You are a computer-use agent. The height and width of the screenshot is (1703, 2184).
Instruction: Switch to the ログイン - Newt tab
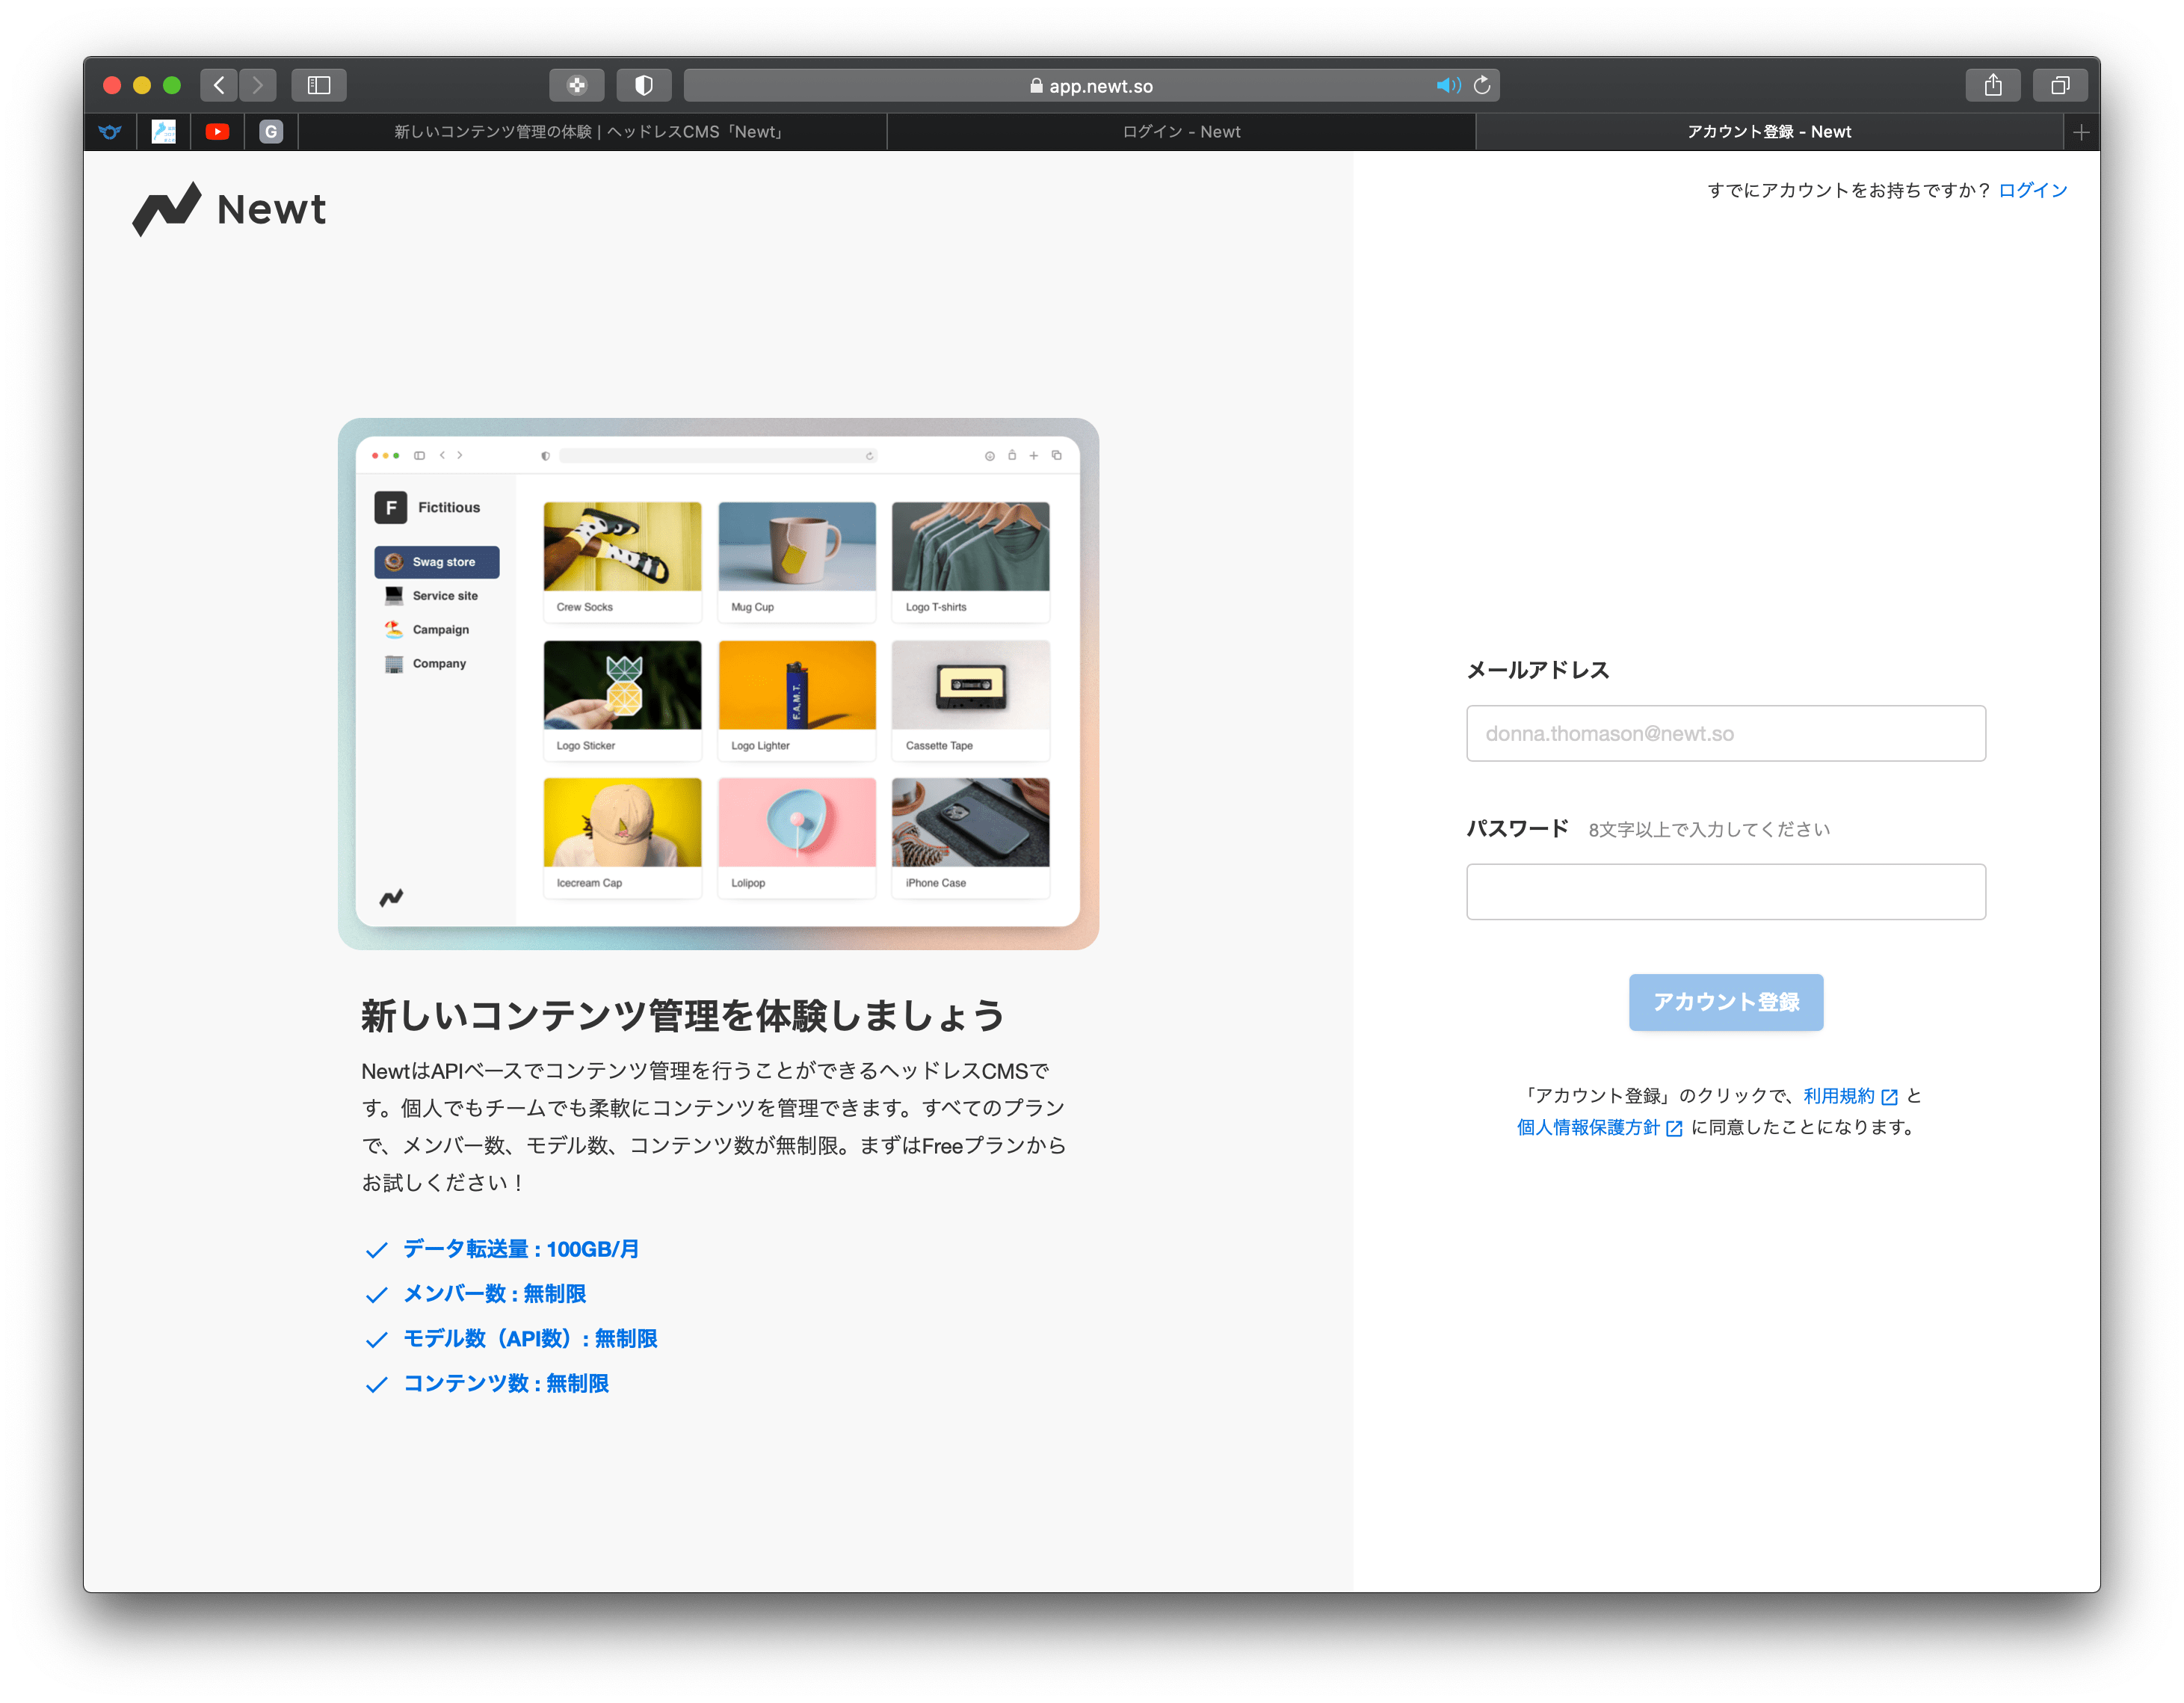coord(1181,132)
